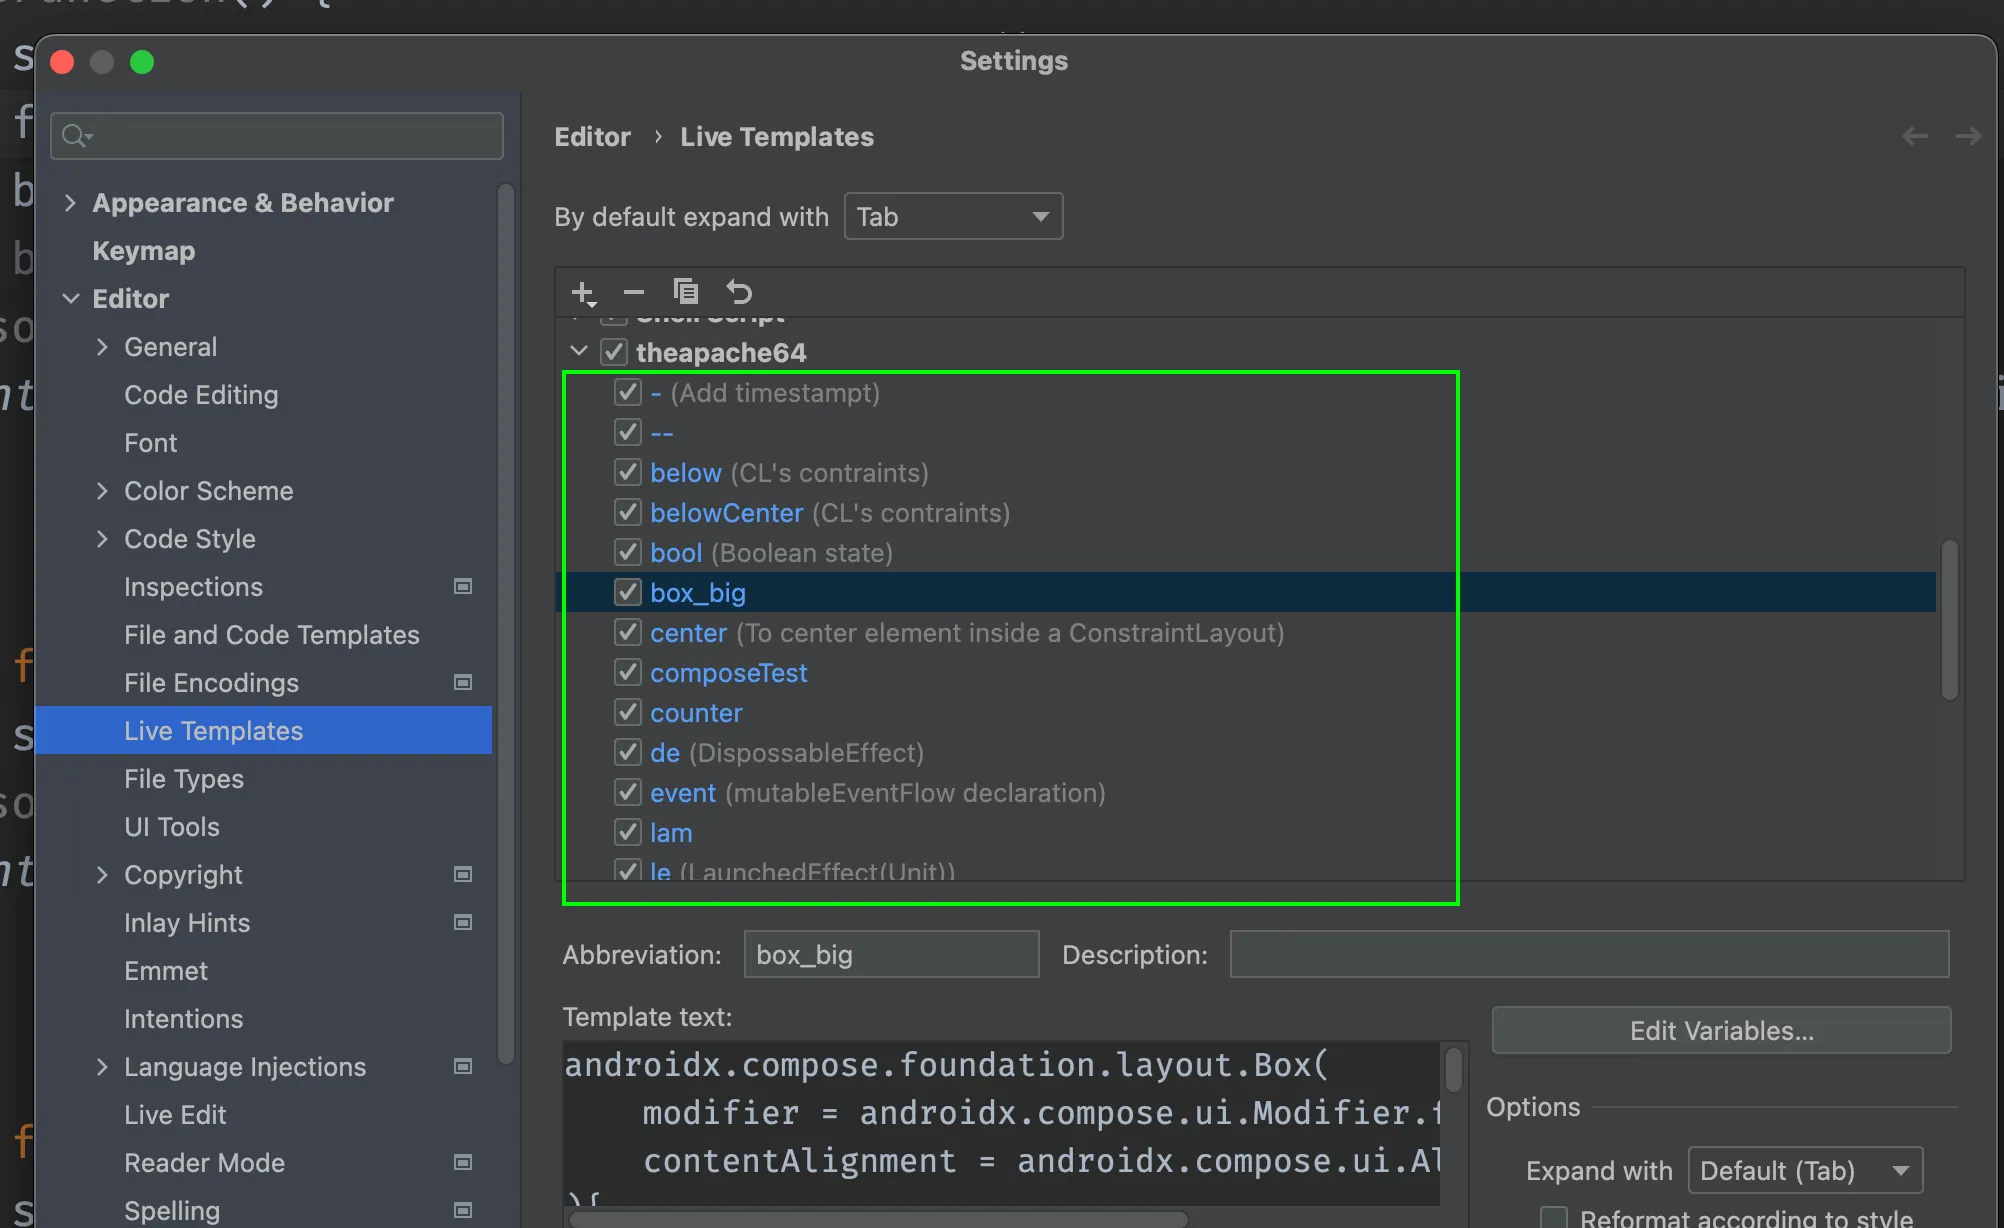Uncheck the bool template checkbox

pyautogui.click(x=628, y=552)
